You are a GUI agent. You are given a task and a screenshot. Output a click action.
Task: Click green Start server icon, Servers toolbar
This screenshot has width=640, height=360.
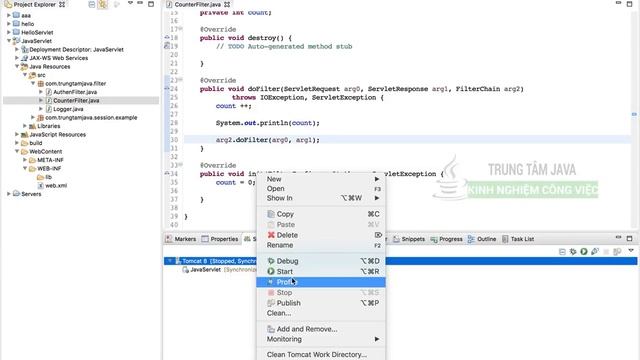pos(584,251)
